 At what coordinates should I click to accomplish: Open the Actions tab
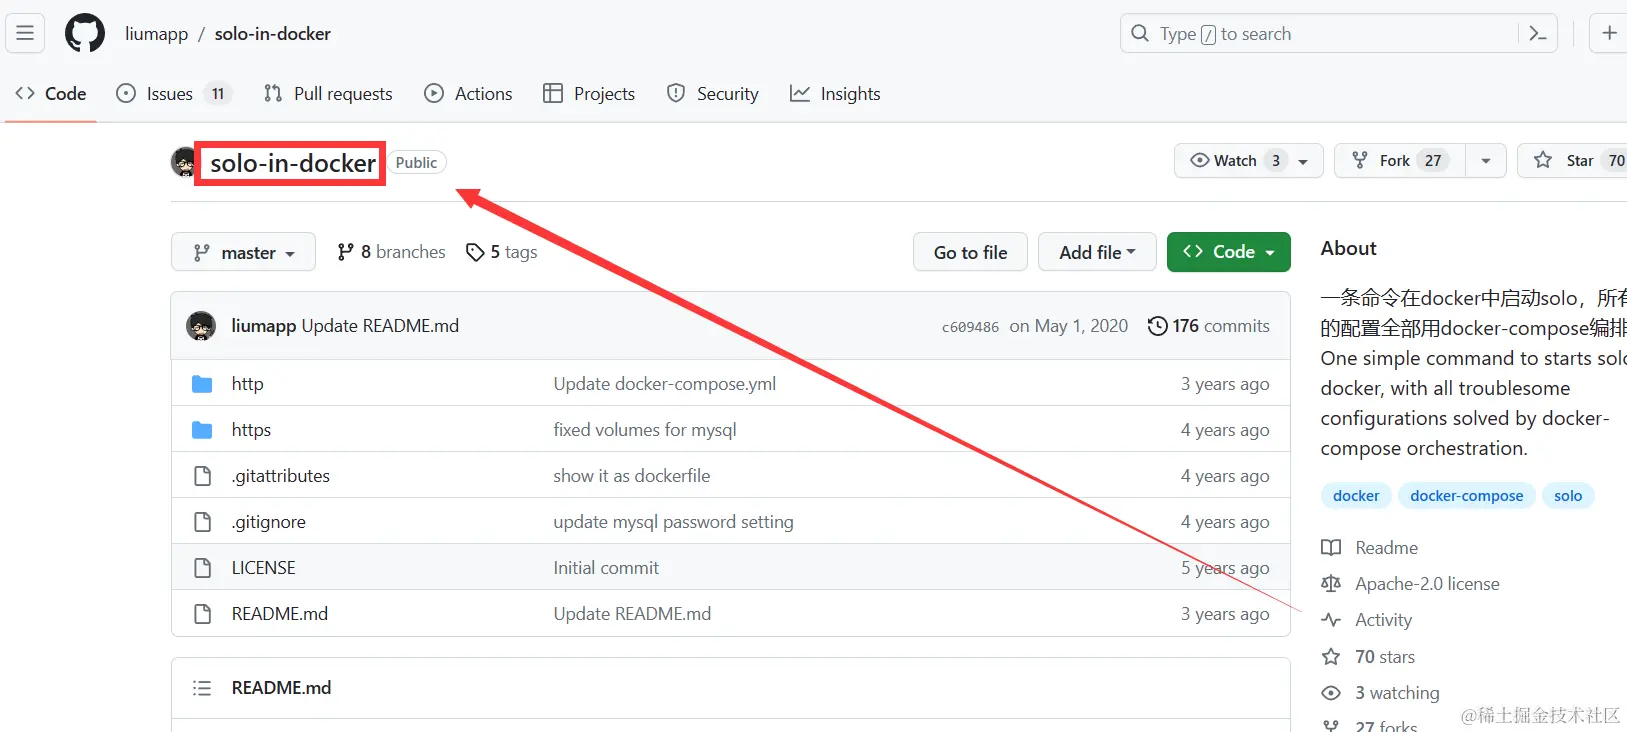click(468, 93)
